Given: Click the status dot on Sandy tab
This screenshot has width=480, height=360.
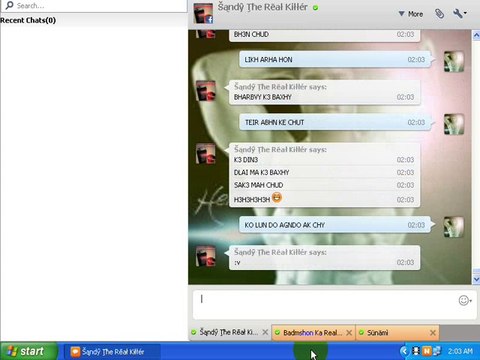Looking at the screenshot, I should (x=194, y=332).
